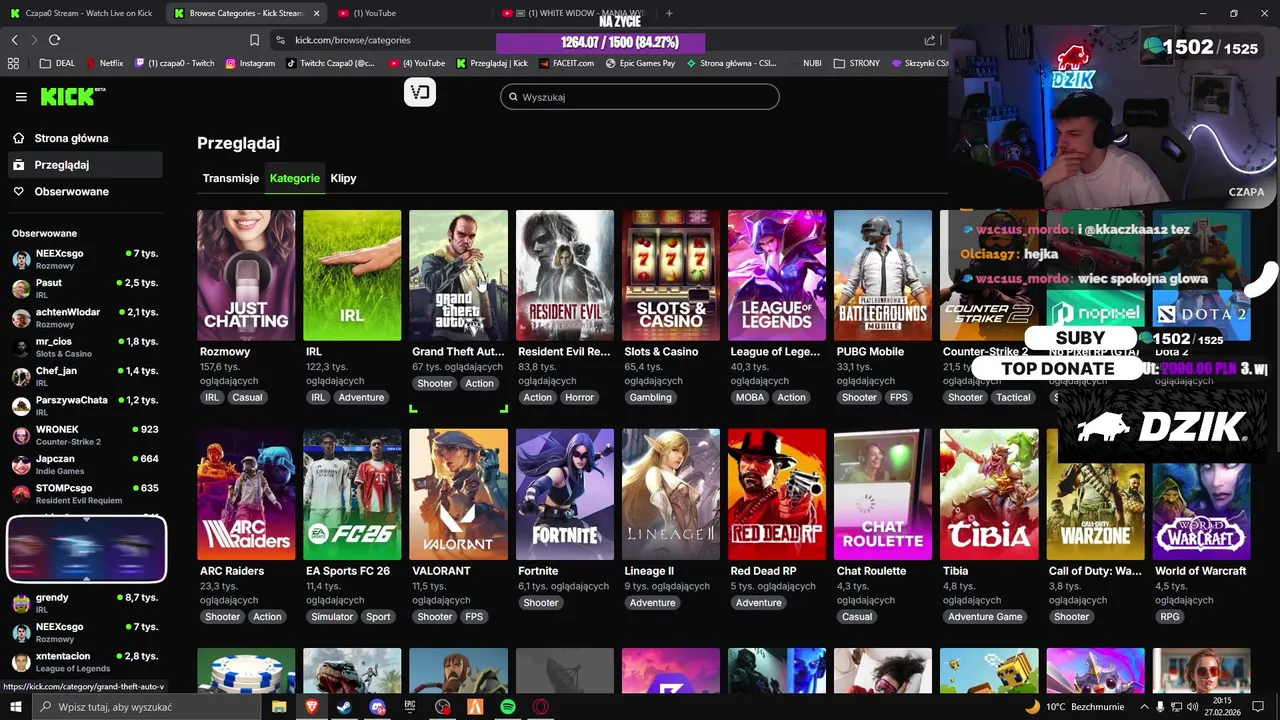The width and height of the screenshot is (1280, 720).
Task: Click the share icon in the address bar
Action: click(930, 40)
